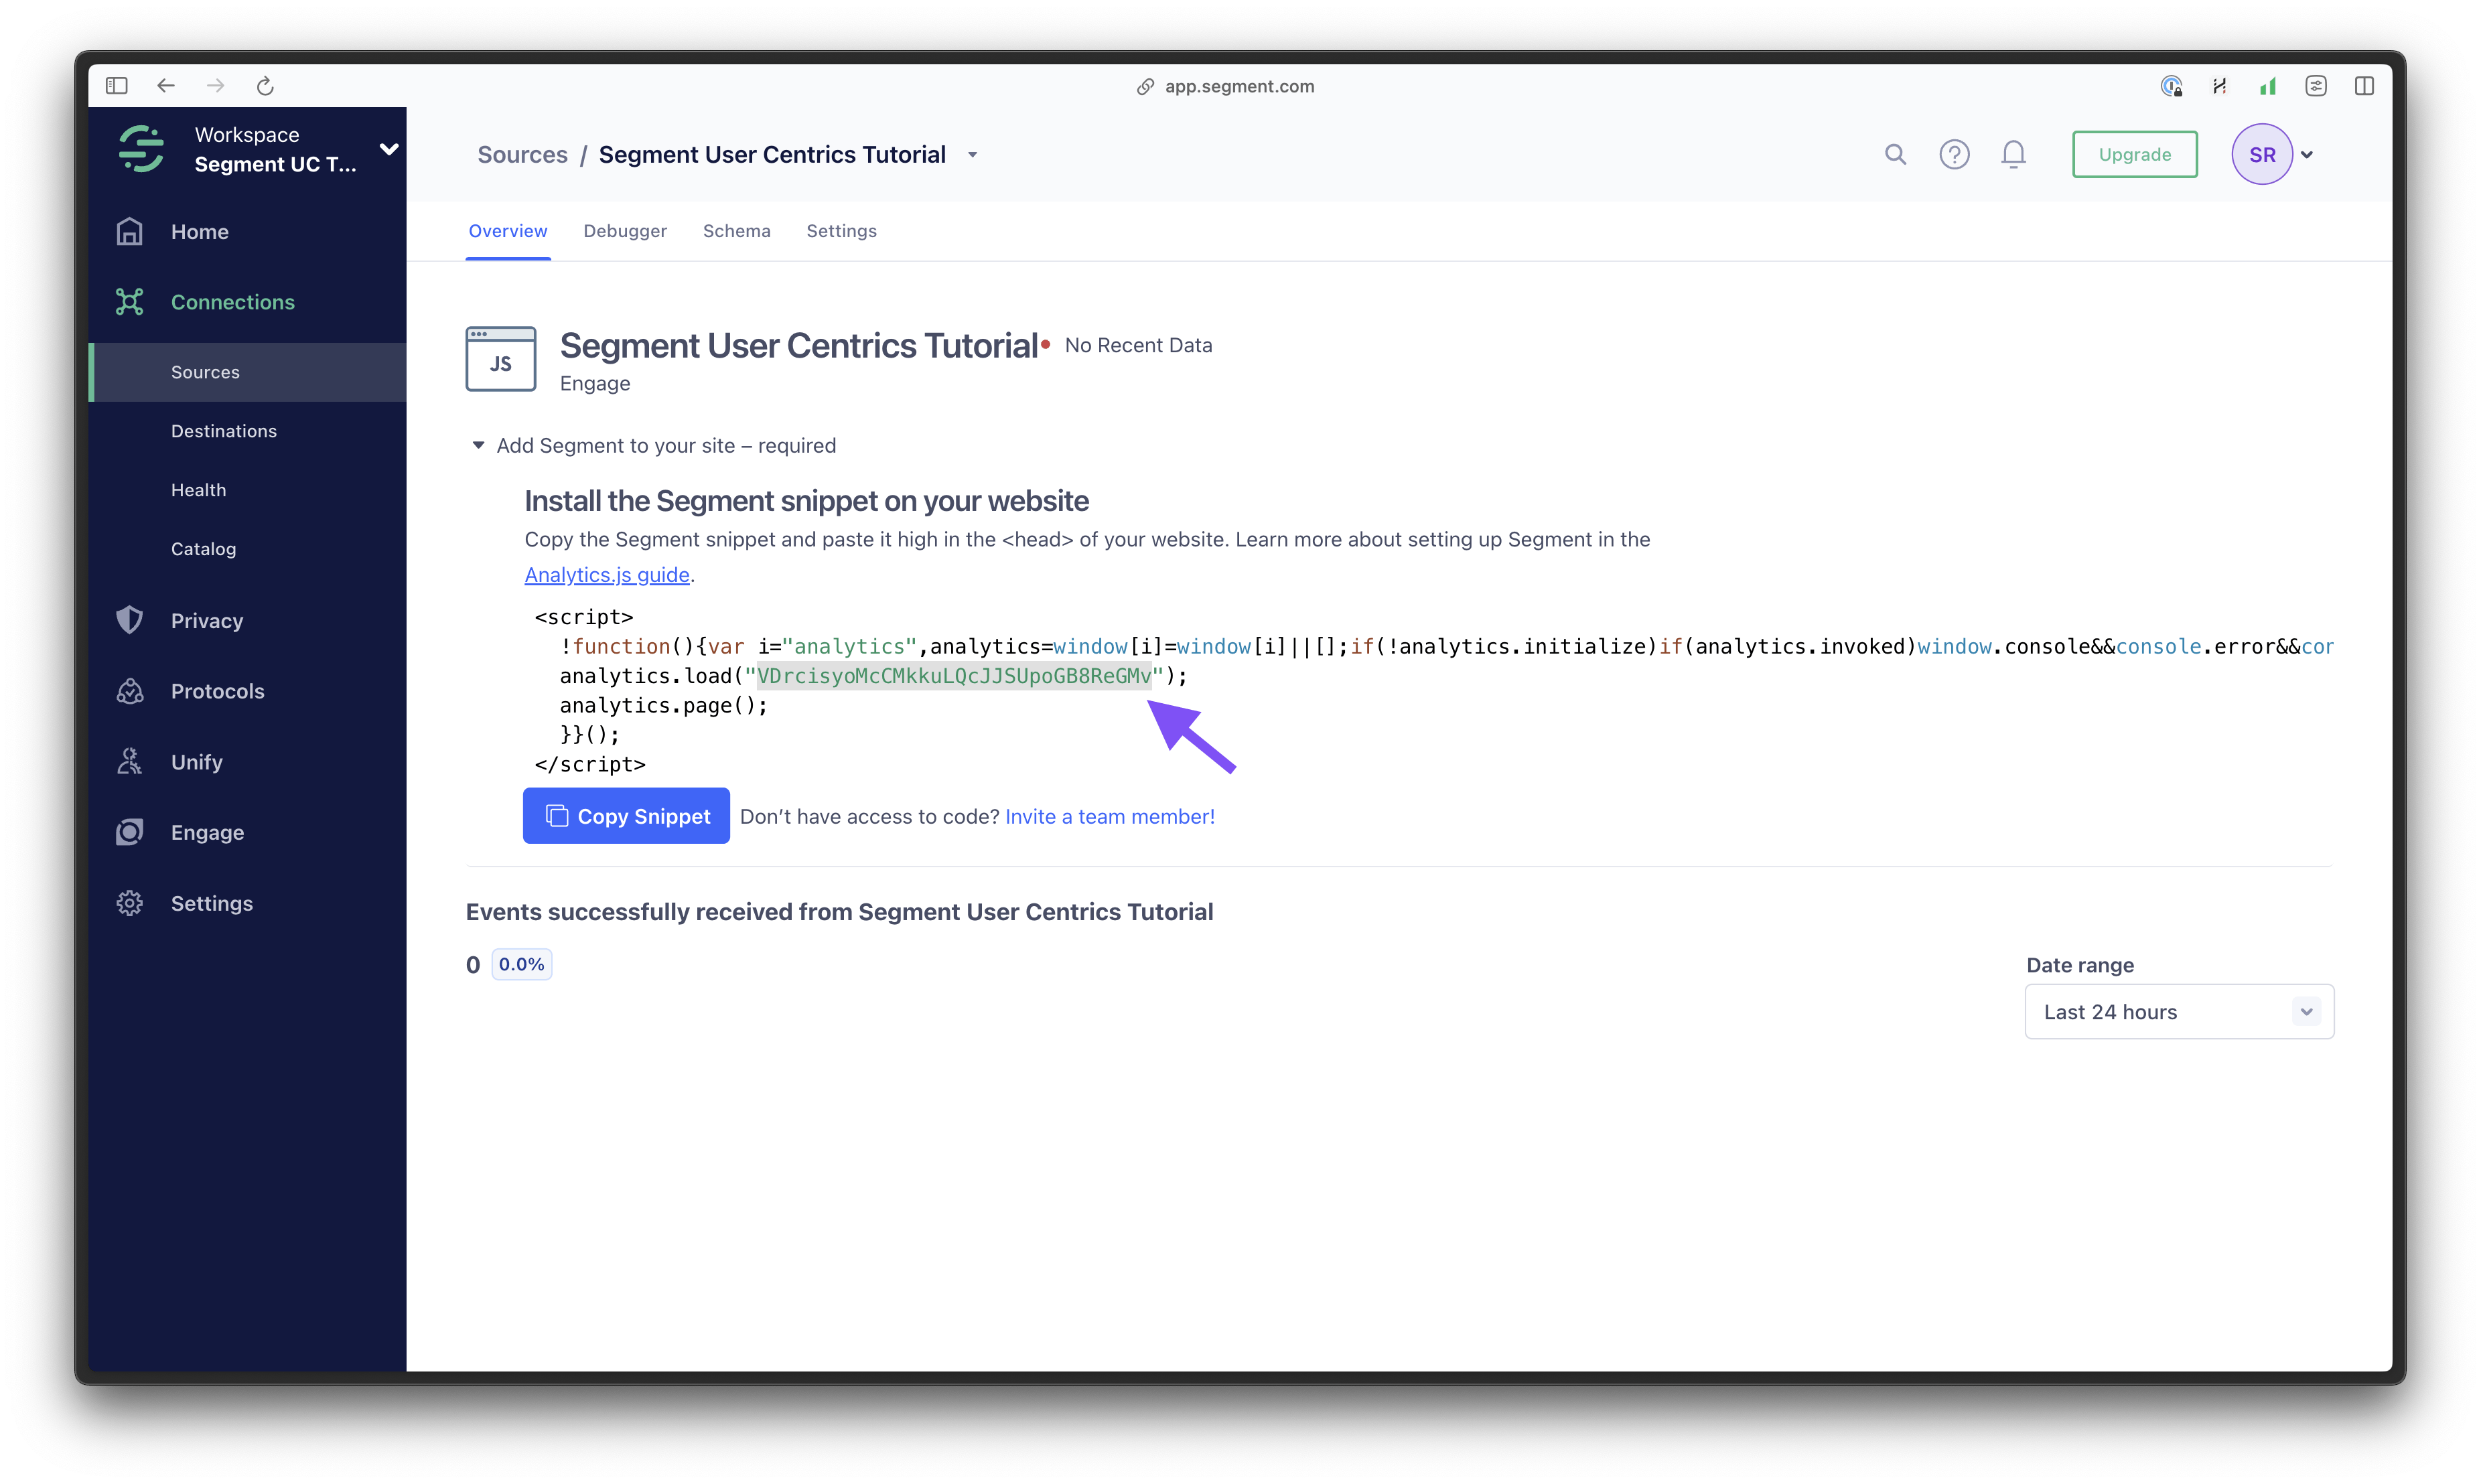Open Unify from sidebar icon
2481x1484 pixels.
click(x=130, y=762)
